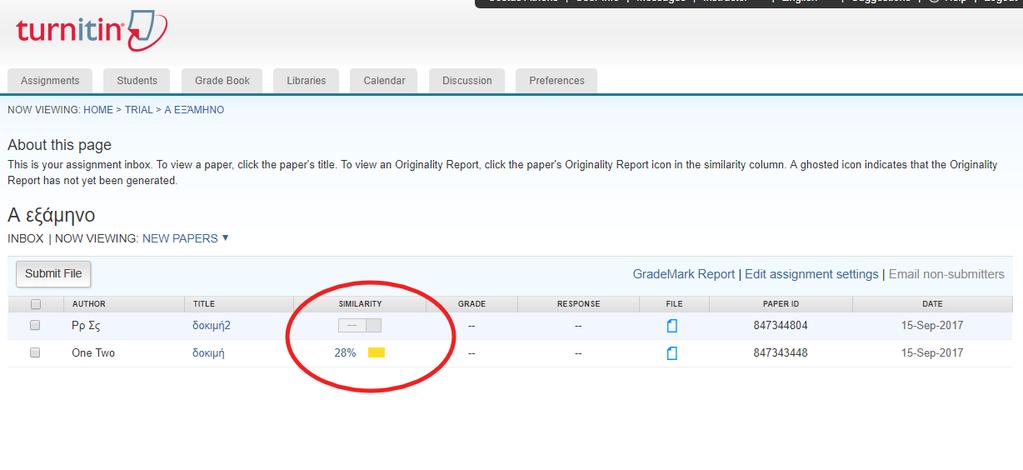Sort by the GRADE column header
This screenshot has height=470, width=1023.
click(472, 304)
